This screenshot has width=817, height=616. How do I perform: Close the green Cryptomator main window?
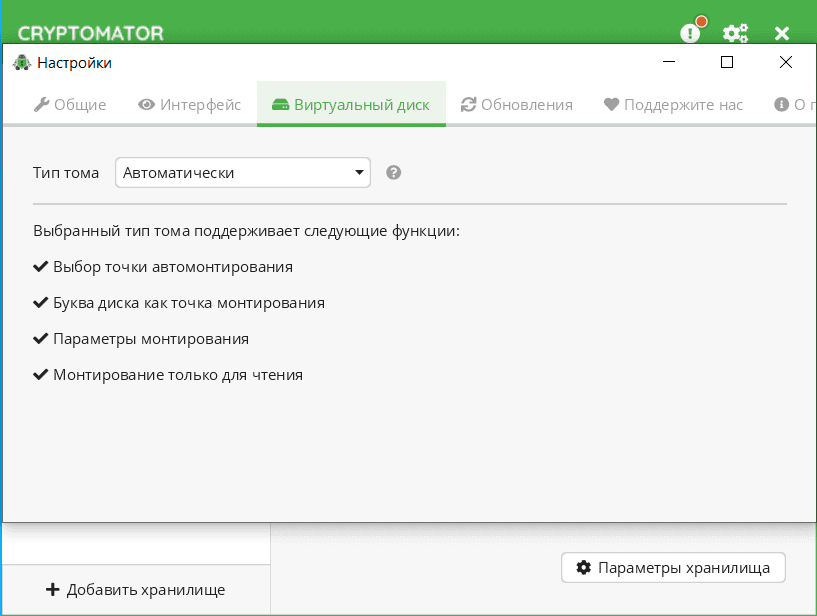782,33
